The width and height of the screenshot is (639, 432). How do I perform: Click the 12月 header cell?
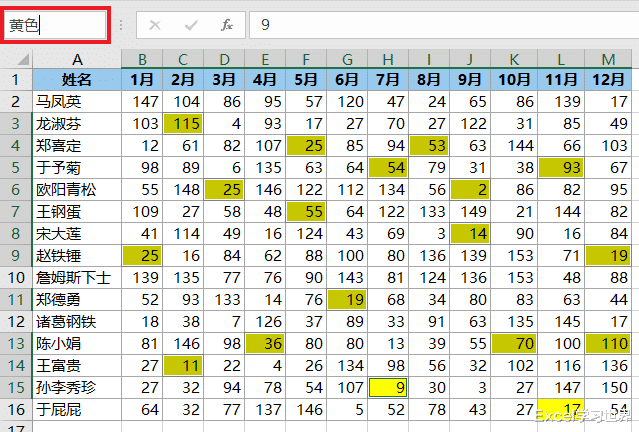608,79
